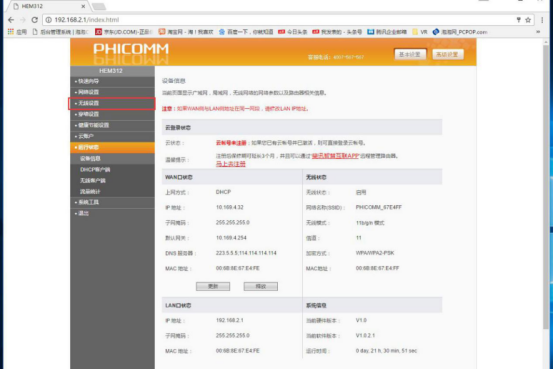Open the 腾讯企业邮箱 bookmark
The image size is (554, 369).
click(x=387, y=32)
